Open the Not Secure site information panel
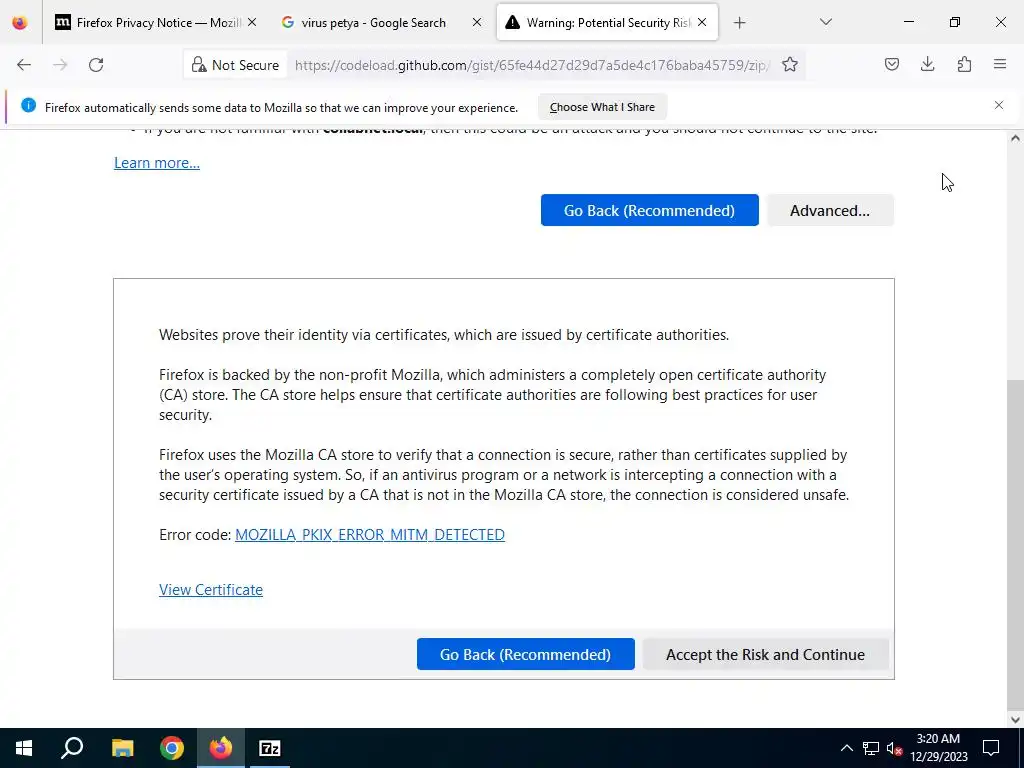 click(x=235, y=65)
